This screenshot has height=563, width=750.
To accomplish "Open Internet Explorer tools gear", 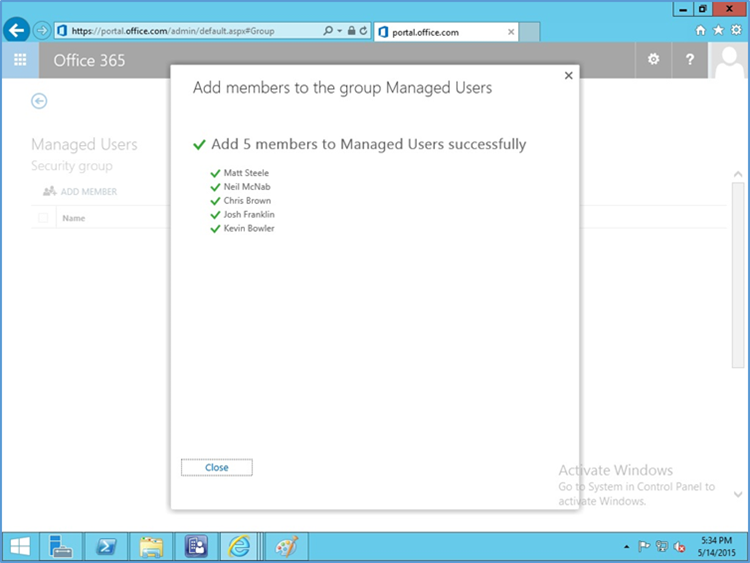I will click(737, 31).
